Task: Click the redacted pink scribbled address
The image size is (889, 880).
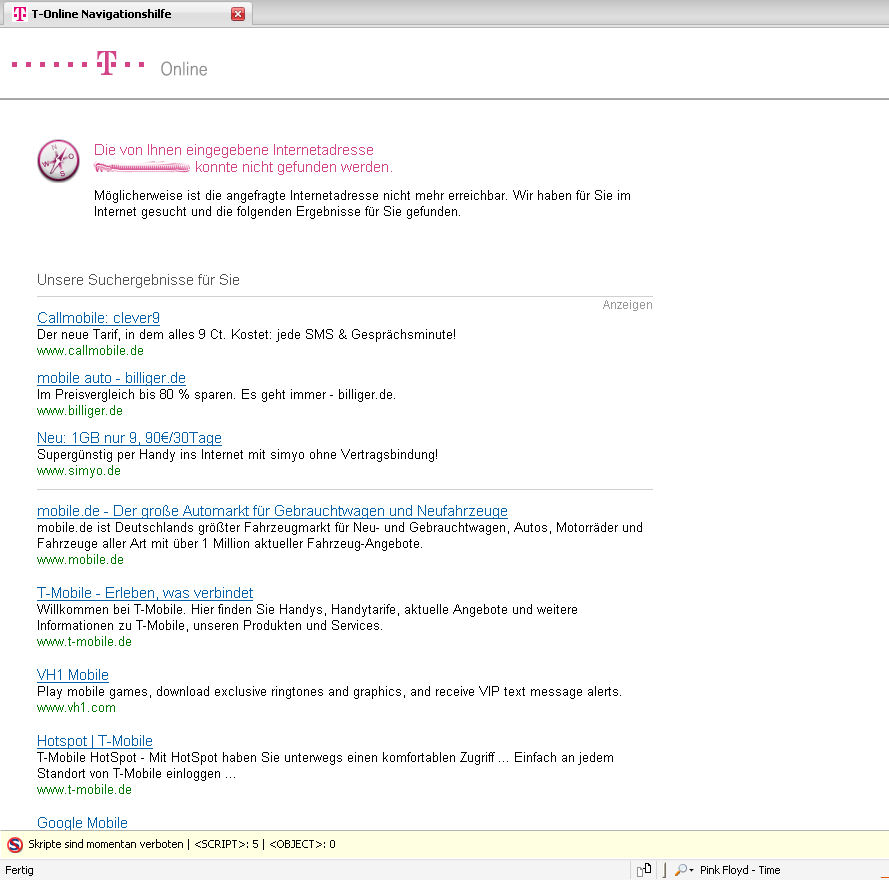Action: tap(142, 167)
